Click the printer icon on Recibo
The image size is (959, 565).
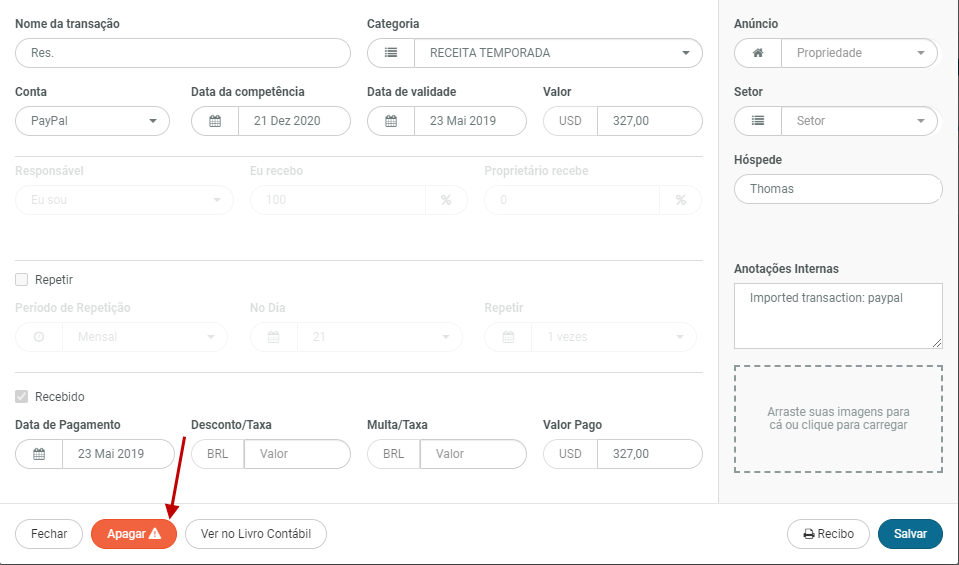[x=808, y=534]
